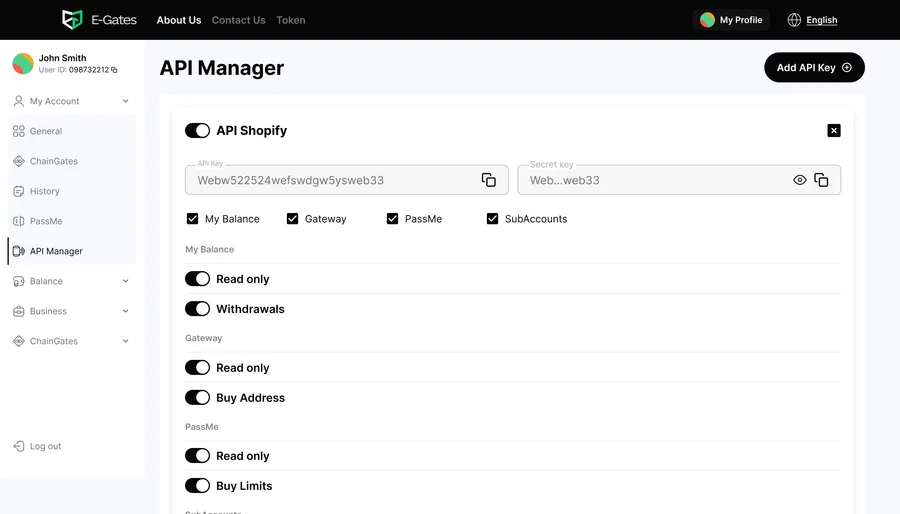Open Token in top navigation
The height and width of the screenshot is (514, 900).
click(290, 20)
